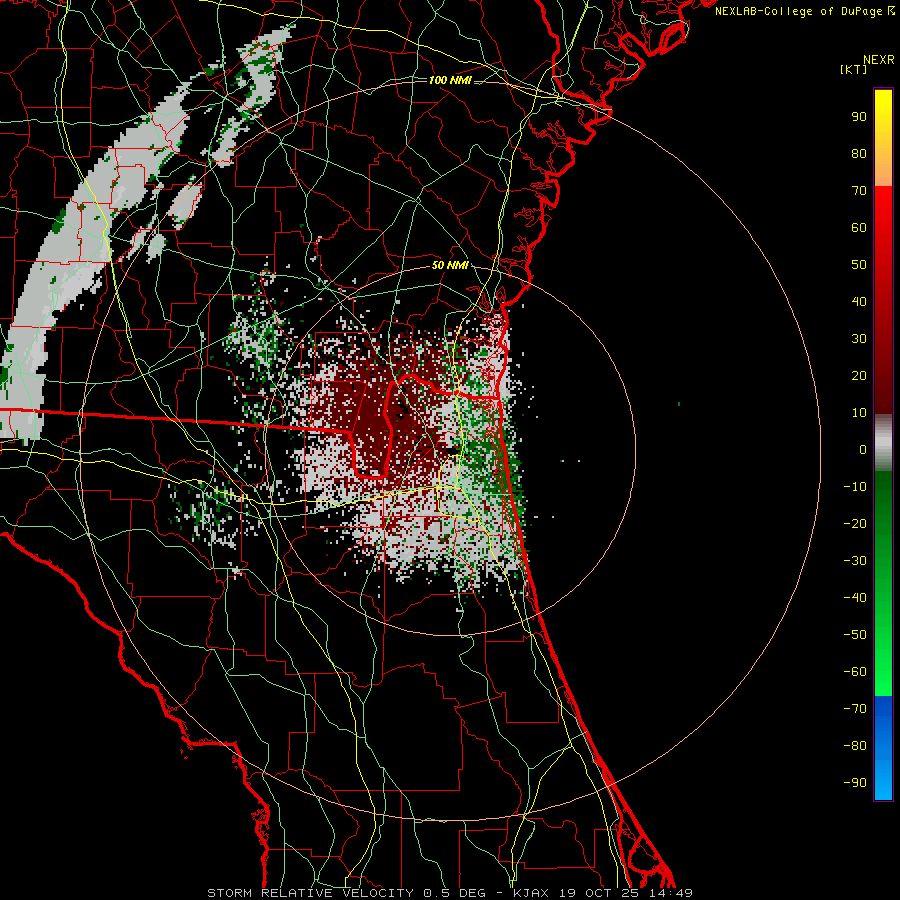Click the -40 value on velocity scale
Image resolution: width=900 pixels, height=900 pixels.
(855, 598)
